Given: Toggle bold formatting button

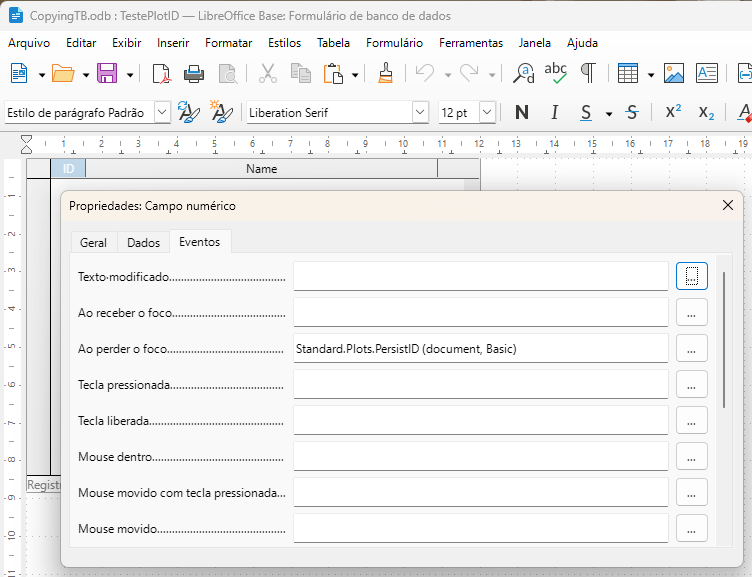Looking at the screenshot, I should (521, 112).
